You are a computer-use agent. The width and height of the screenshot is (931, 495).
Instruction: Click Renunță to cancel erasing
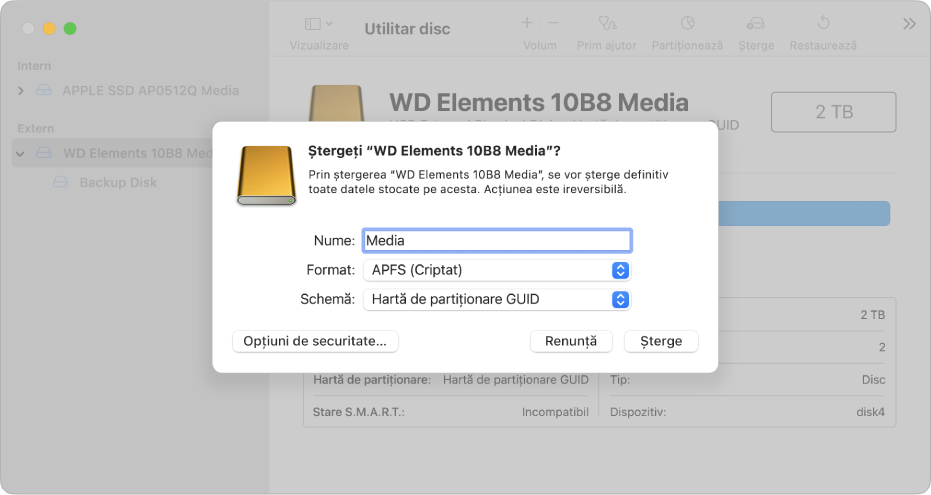coord(571,341)
